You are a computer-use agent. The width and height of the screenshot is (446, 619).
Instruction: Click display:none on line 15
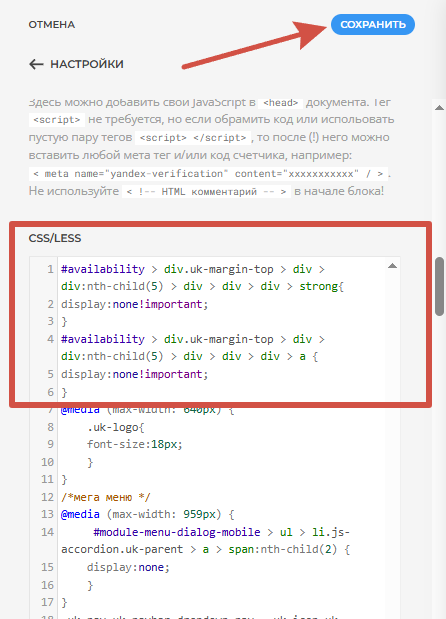pos(128,567)
